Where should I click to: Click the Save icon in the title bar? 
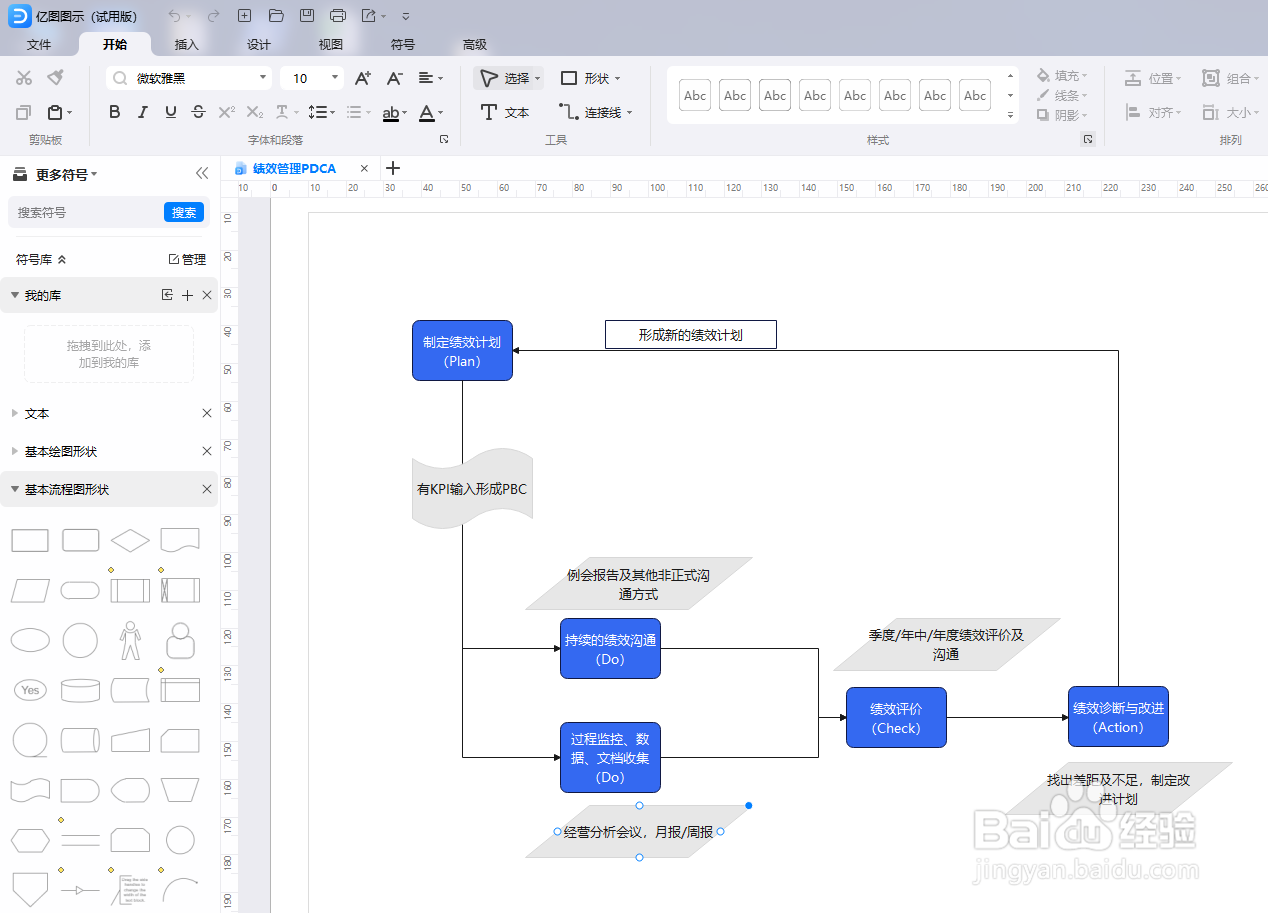[309, 15]
